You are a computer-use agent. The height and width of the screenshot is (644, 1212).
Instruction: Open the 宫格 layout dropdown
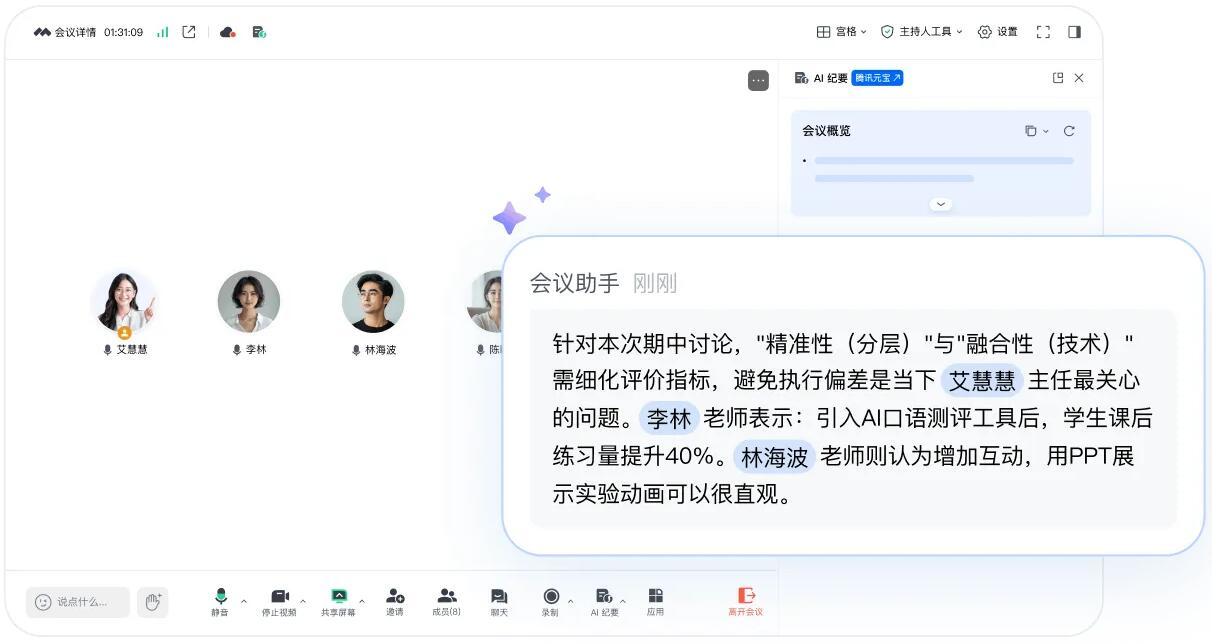click(x=842, y=32)
